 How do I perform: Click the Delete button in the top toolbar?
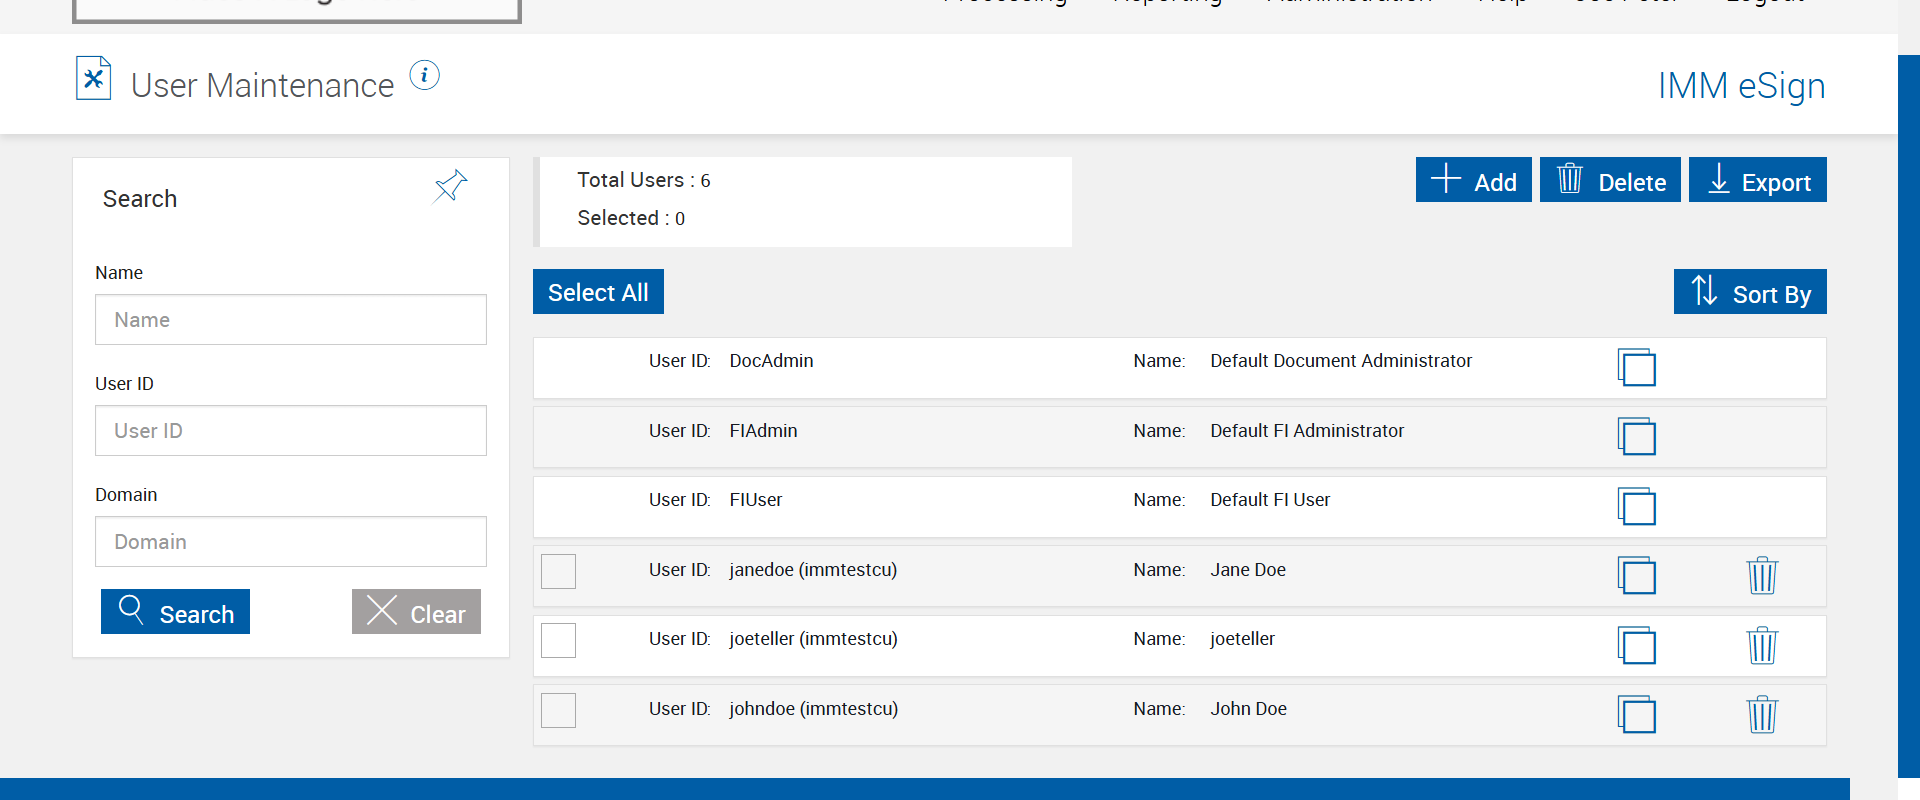click(x=1610, y=180)
